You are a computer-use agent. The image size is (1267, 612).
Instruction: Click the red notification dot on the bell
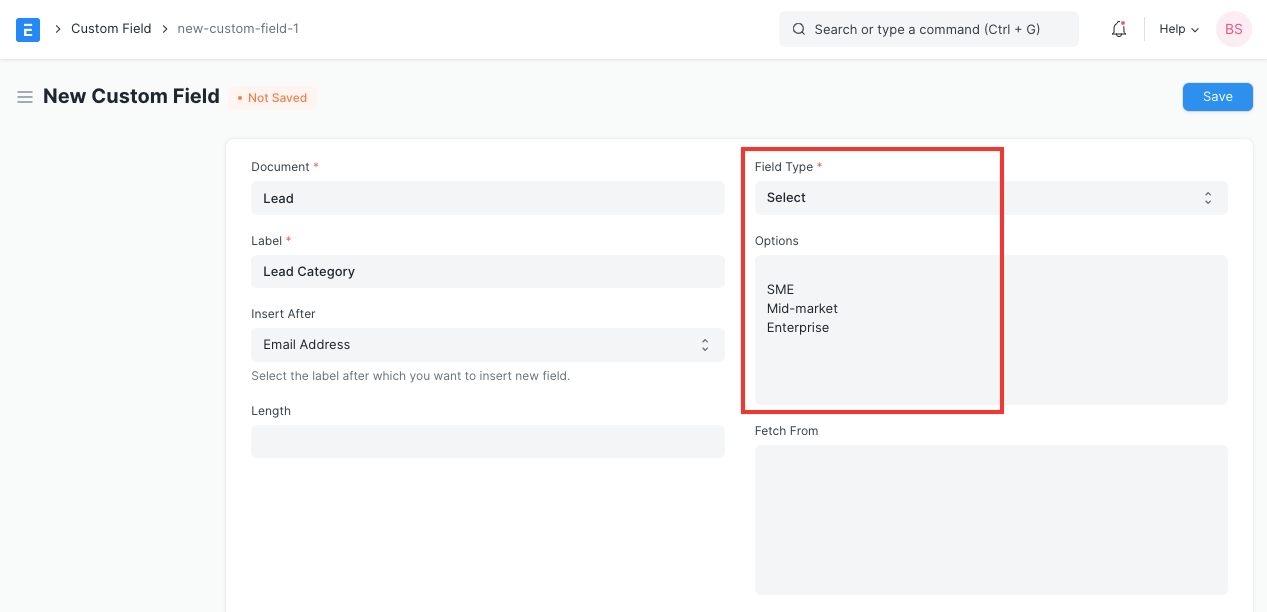point(1125,22)
